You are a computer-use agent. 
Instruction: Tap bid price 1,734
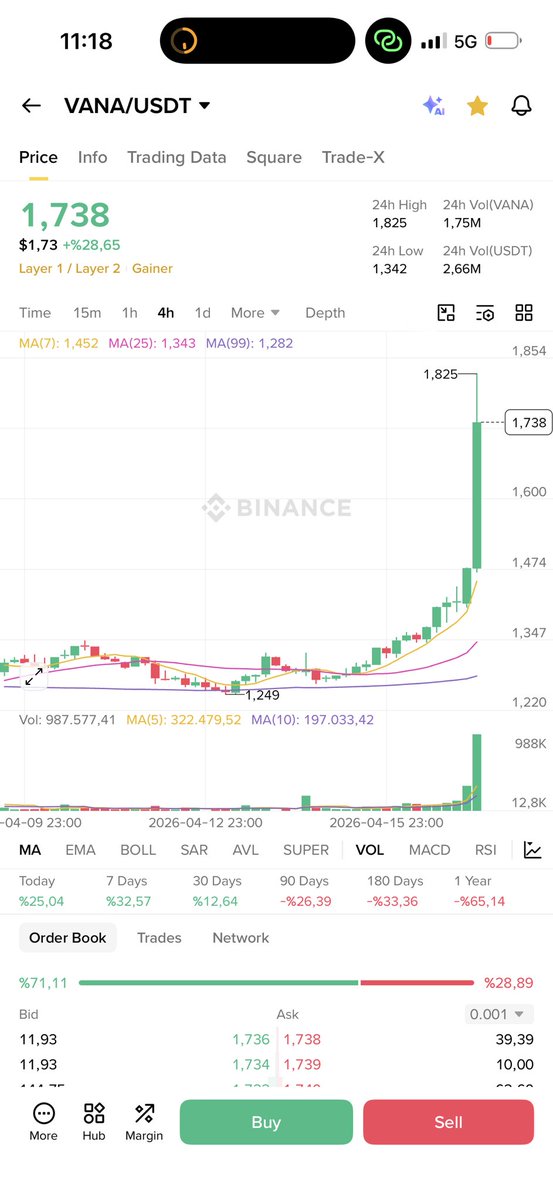[251, 1065]
